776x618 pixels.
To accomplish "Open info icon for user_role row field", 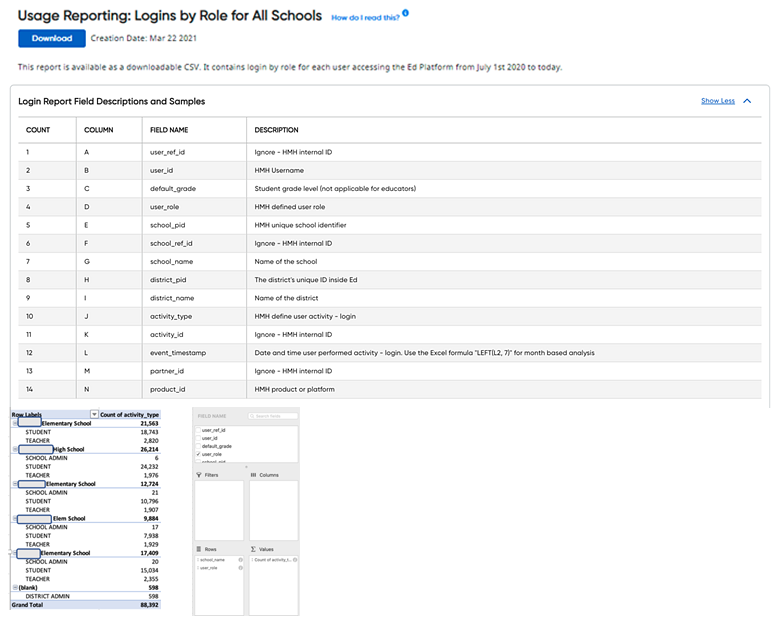I will pyautogui.click(x=241, y=568).
